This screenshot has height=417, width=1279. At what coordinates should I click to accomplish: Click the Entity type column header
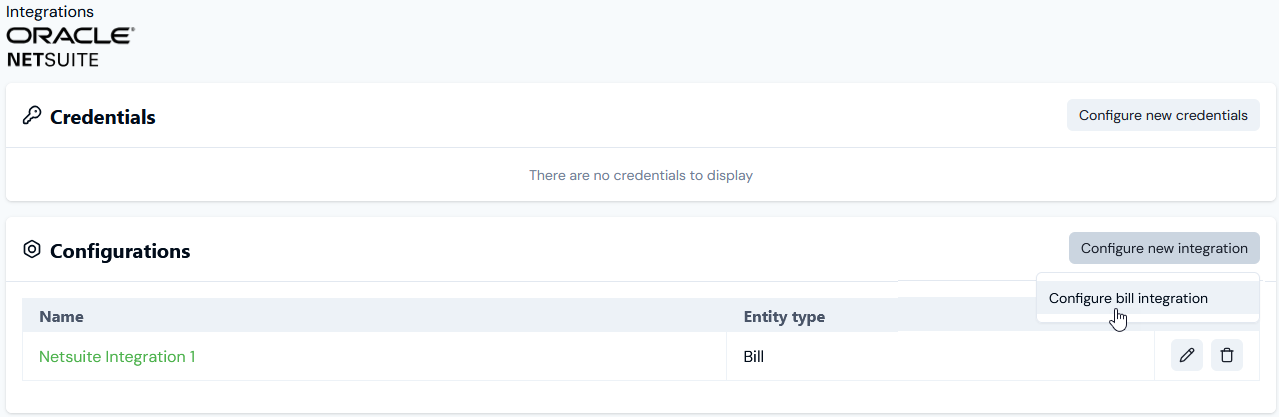(x=784, y=317)
